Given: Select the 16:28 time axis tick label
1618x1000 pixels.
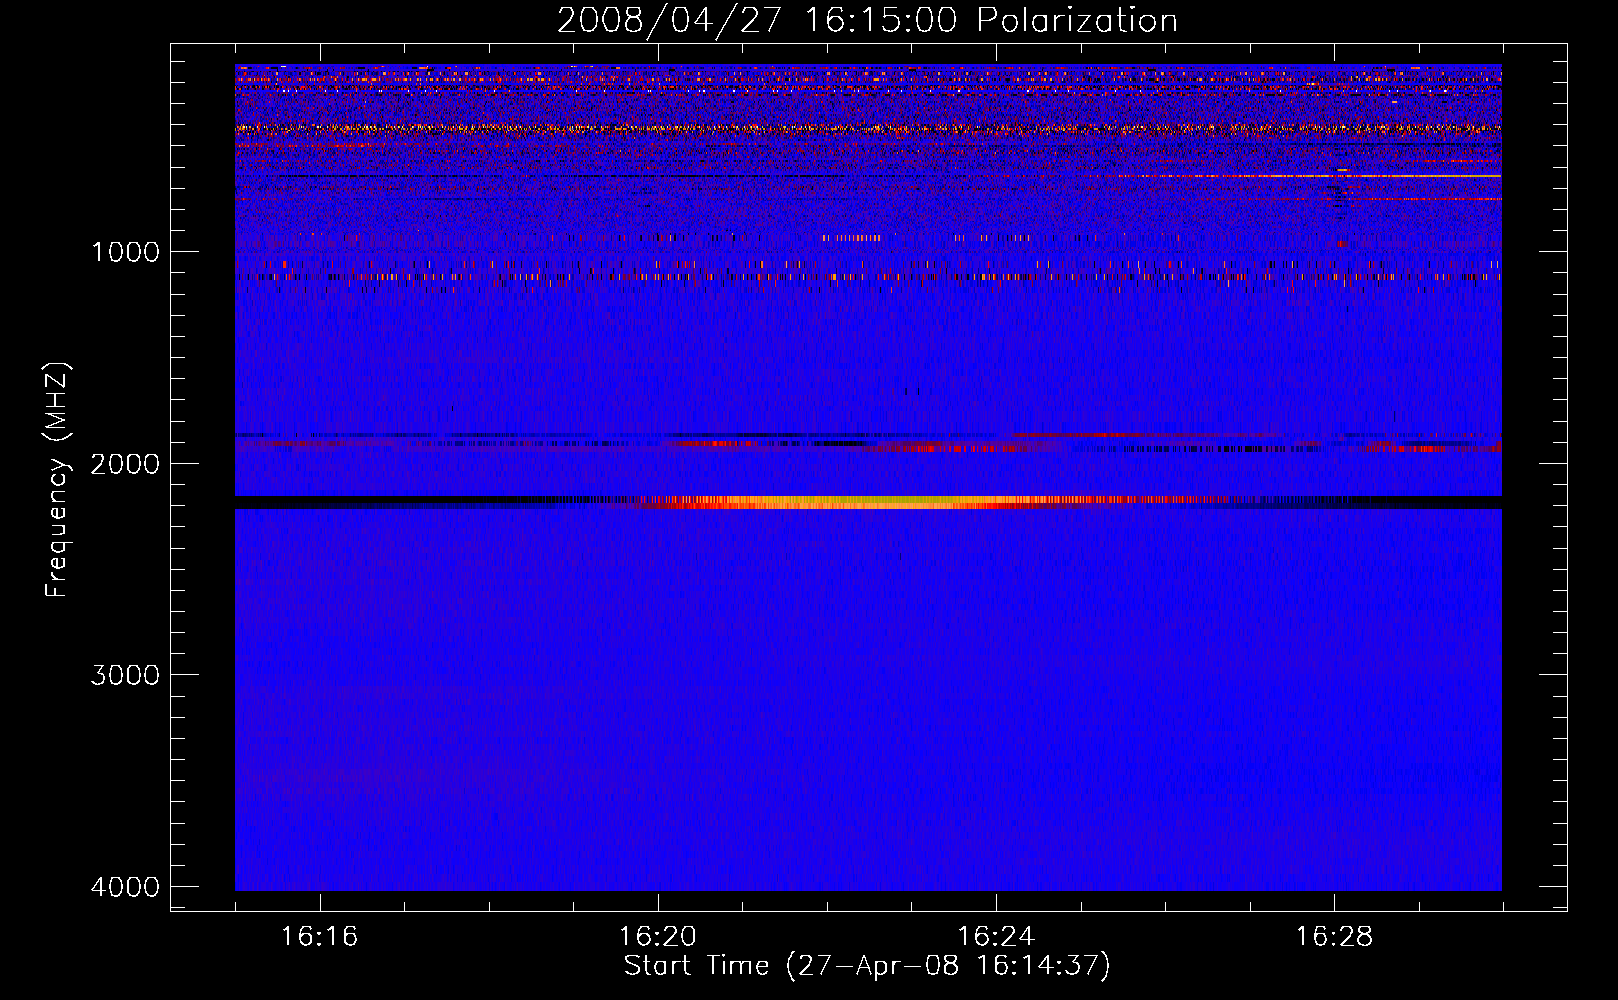Looking at the screenshot, I should (1334, 936).
